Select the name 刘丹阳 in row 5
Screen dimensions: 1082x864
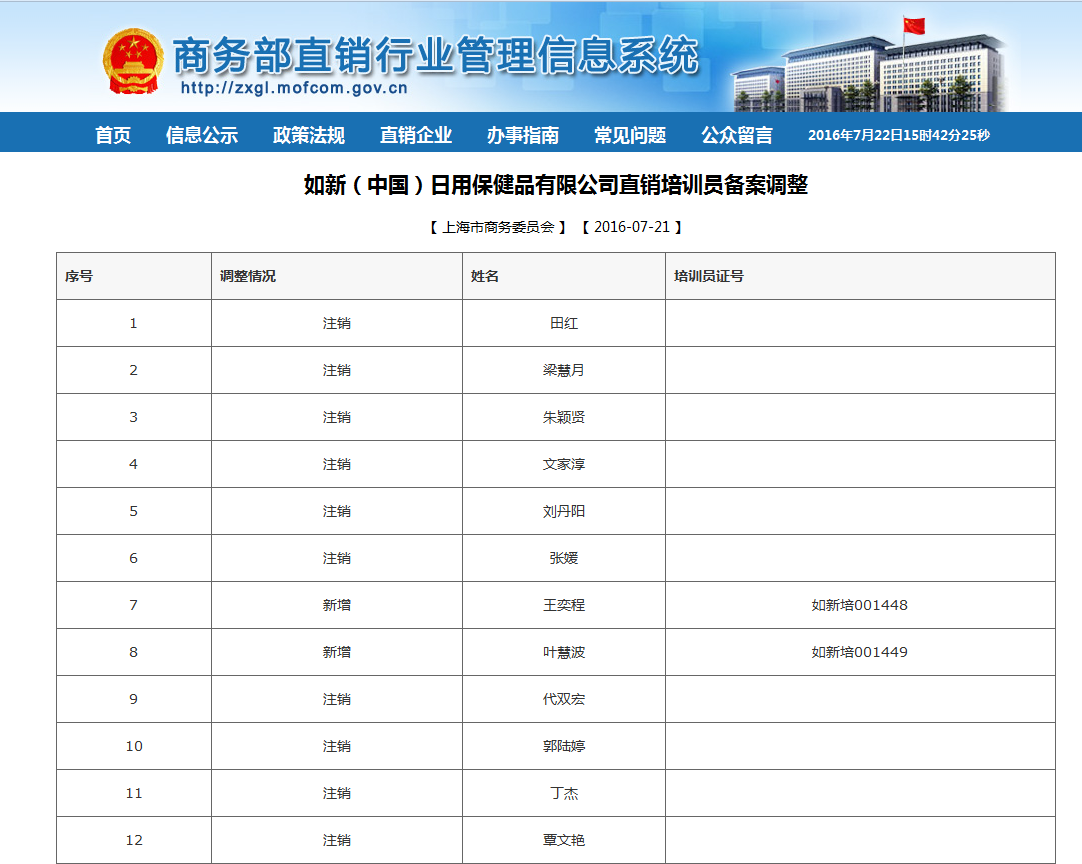pos(564,511)
